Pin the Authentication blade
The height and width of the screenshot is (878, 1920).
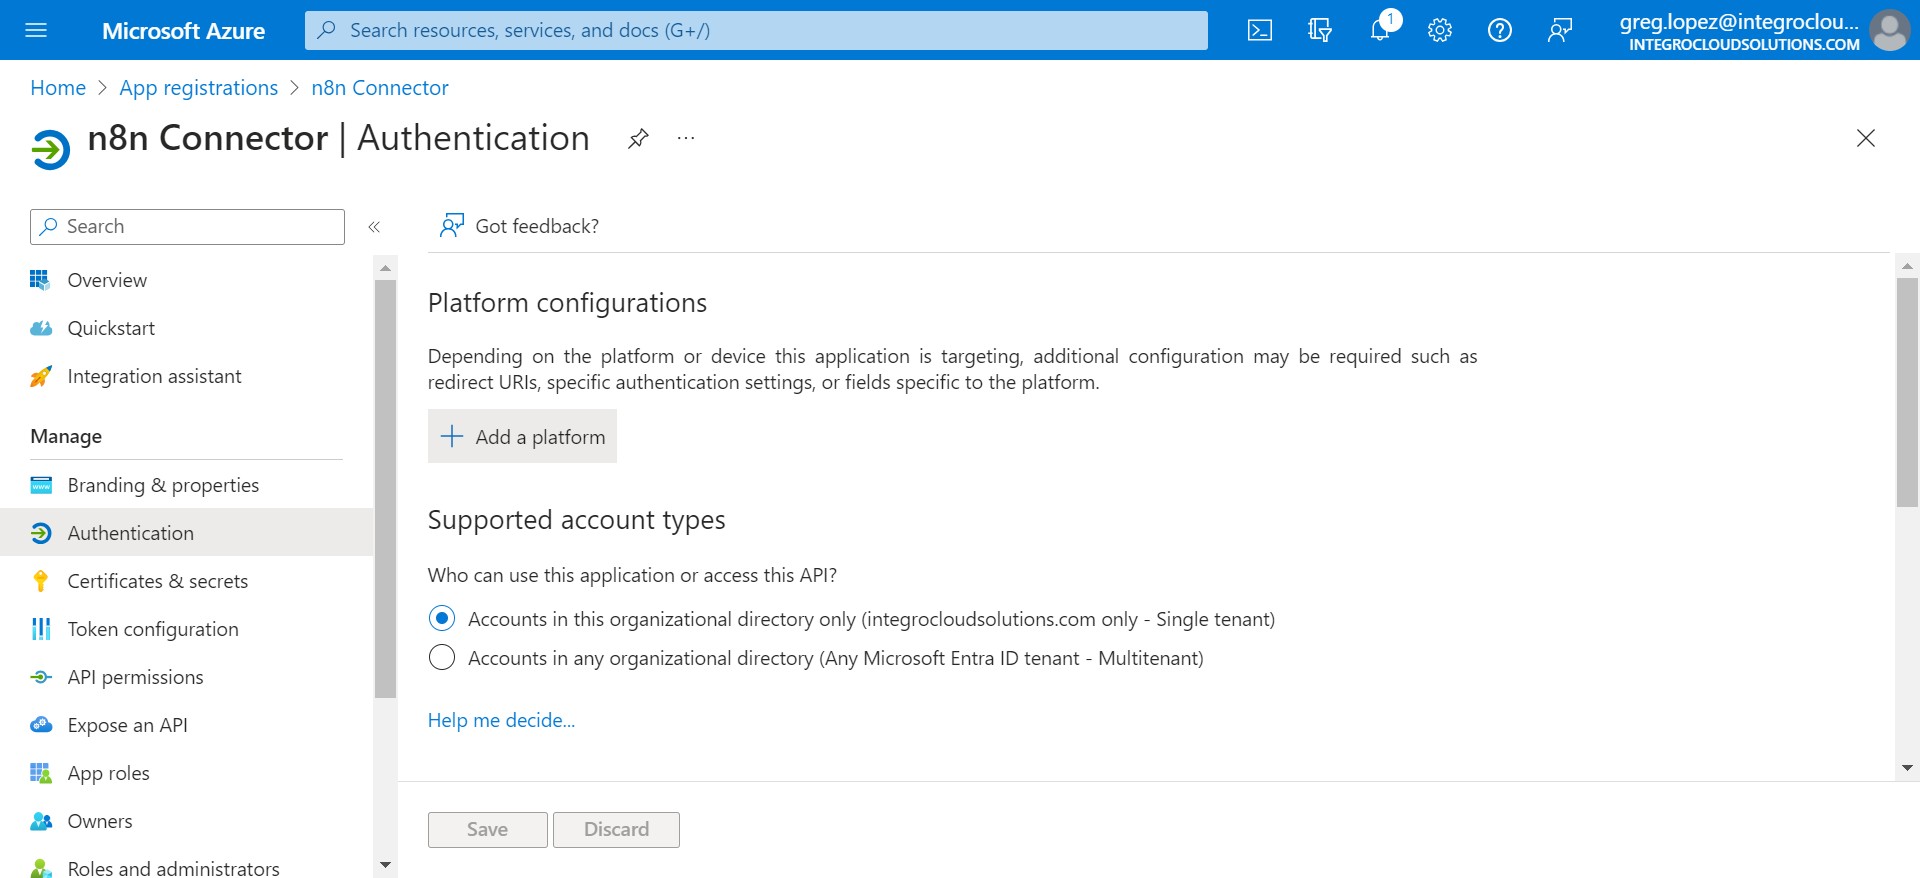pyautogui.click(x=638, y=138)
